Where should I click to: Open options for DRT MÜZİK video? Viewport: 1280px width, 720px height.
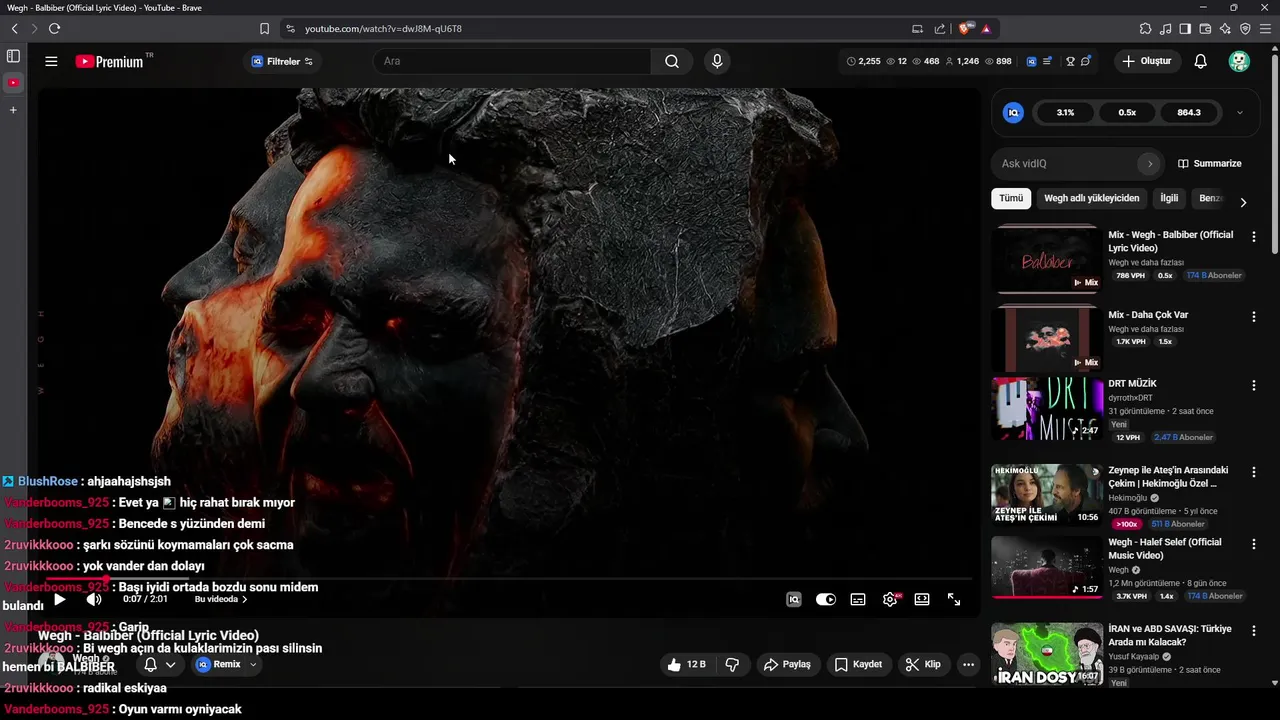[x=1254, y=386]
